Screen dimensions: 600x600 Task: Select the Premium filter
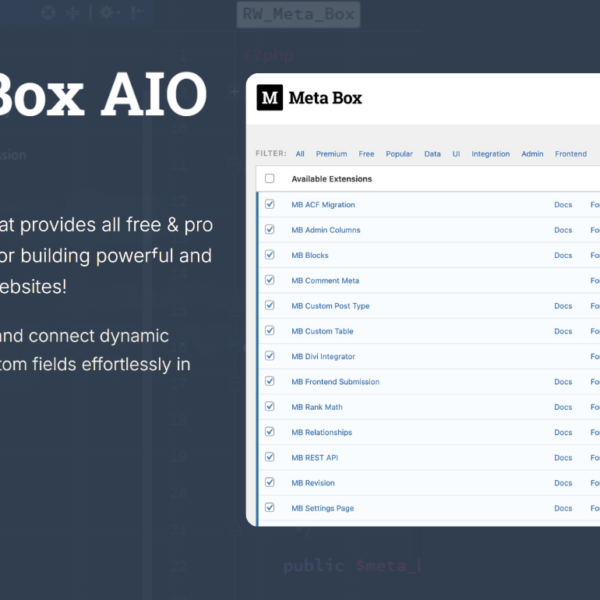tap(331, 154)
